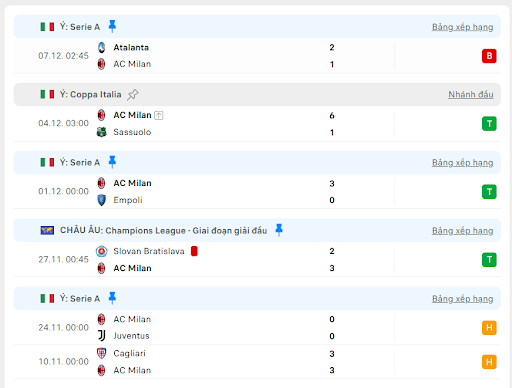Click the advancing arrow icon beside AC Milan
The image size is (512, 388).
click(159, 115)
